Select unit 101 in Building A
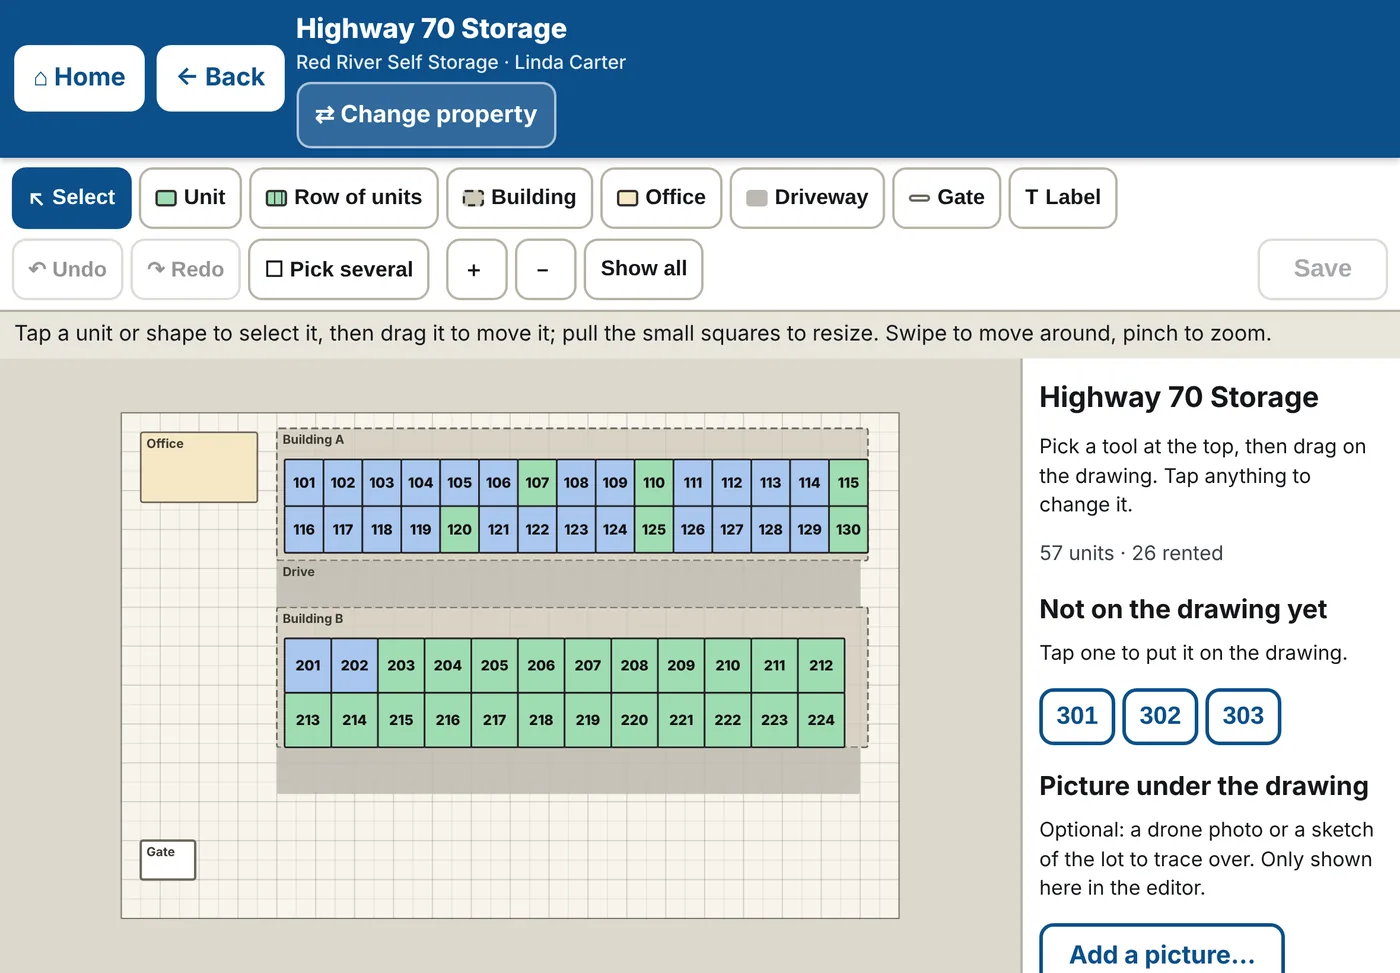The width and height of the screenshot is (1400, 973). 304,483
